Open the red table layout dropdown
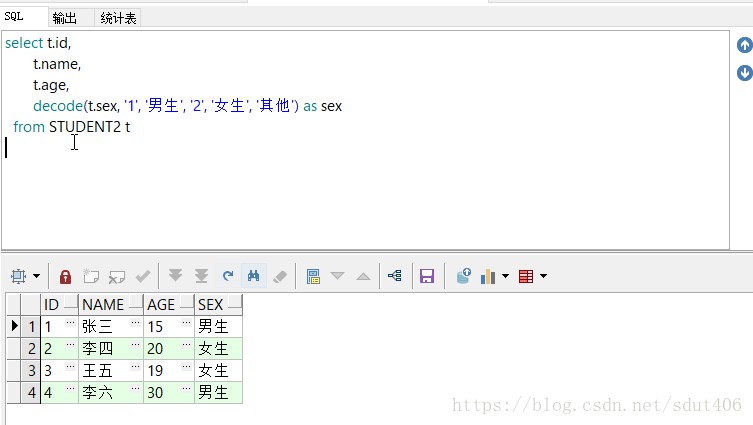 click(x=543, y=276)
